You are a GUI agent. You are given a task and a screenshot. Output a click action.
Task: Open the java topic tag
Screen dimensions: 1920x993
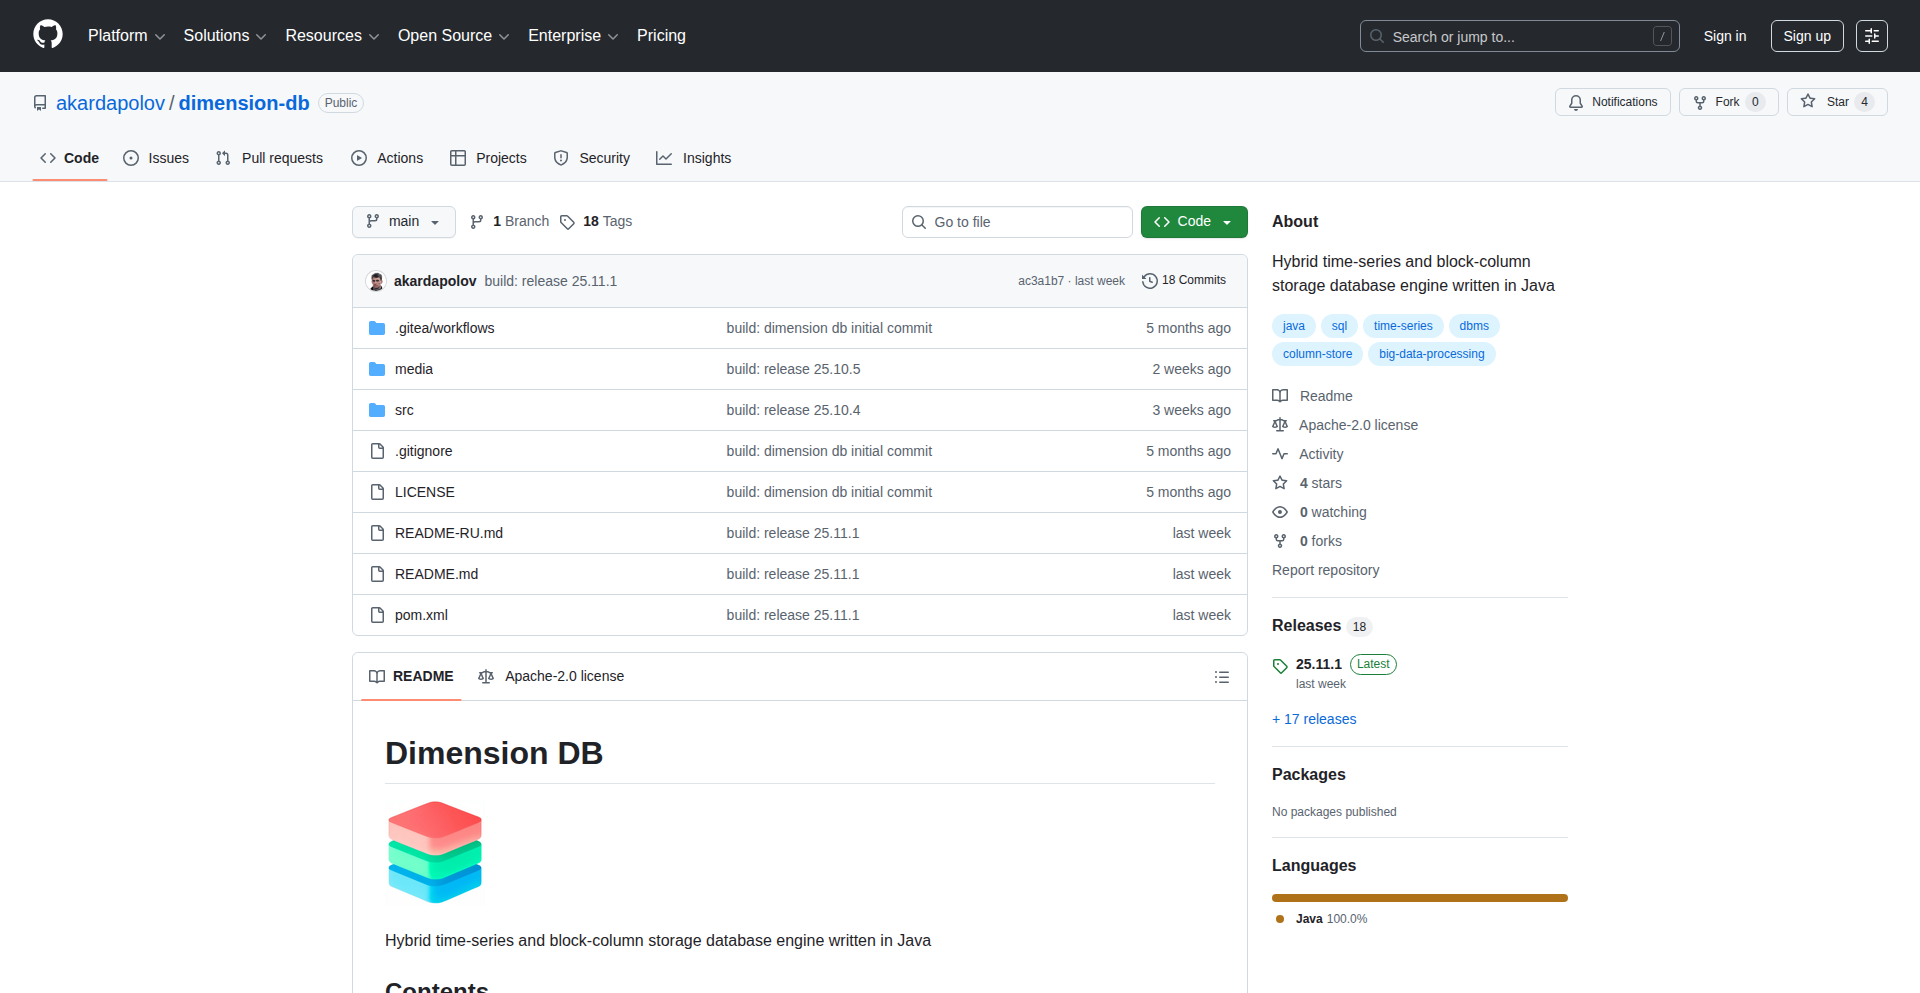point(1293,325)
